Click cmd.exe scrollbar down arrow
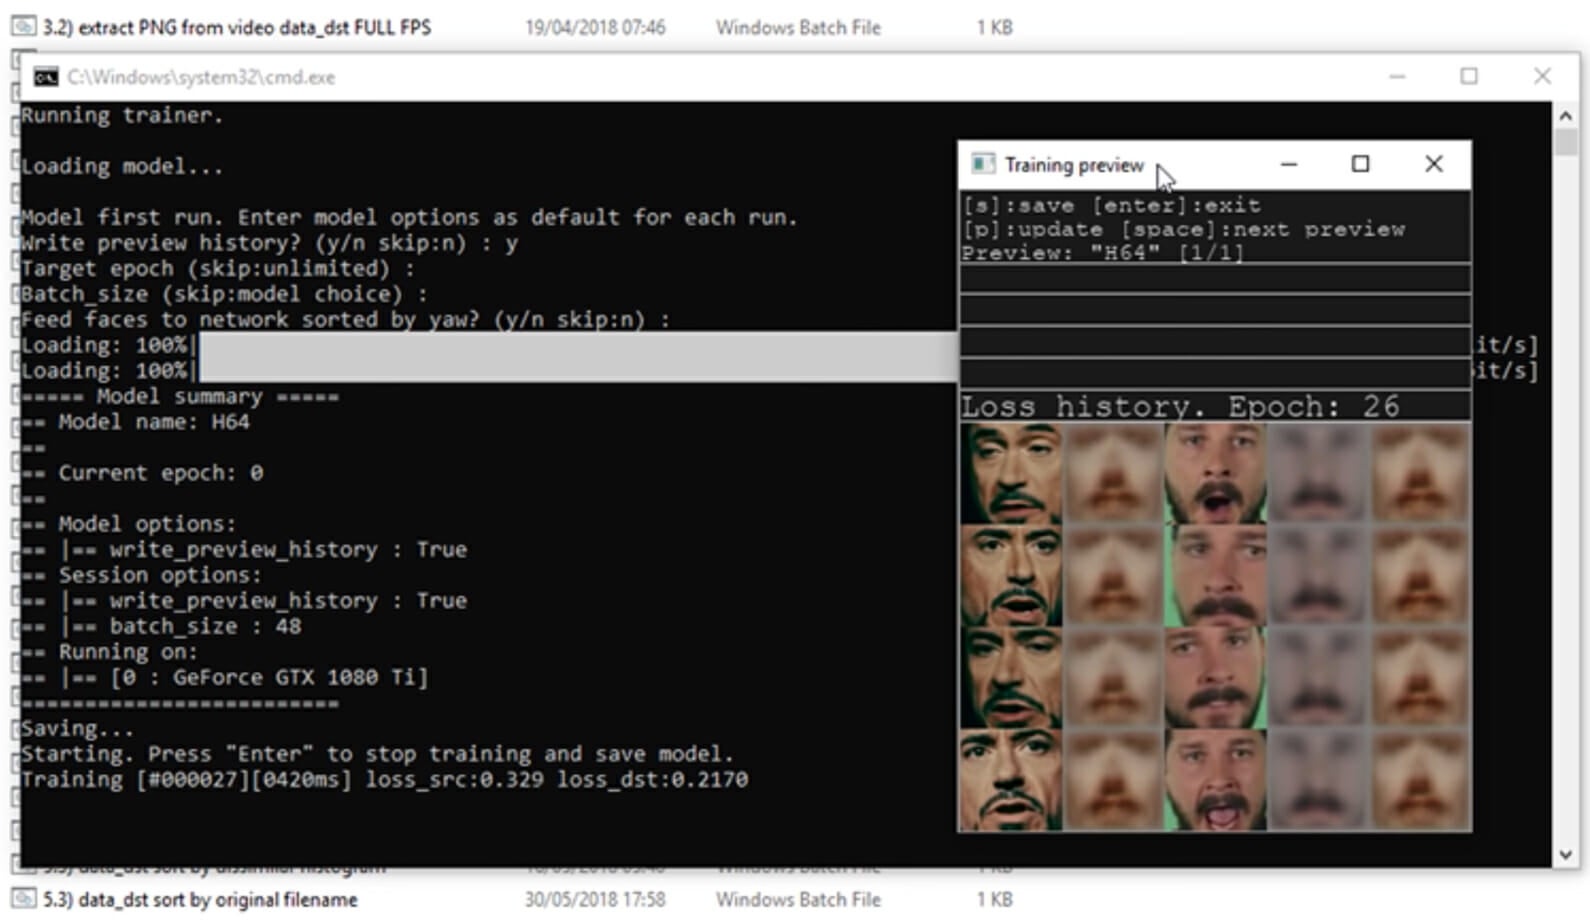 [x=1566, y=855]
